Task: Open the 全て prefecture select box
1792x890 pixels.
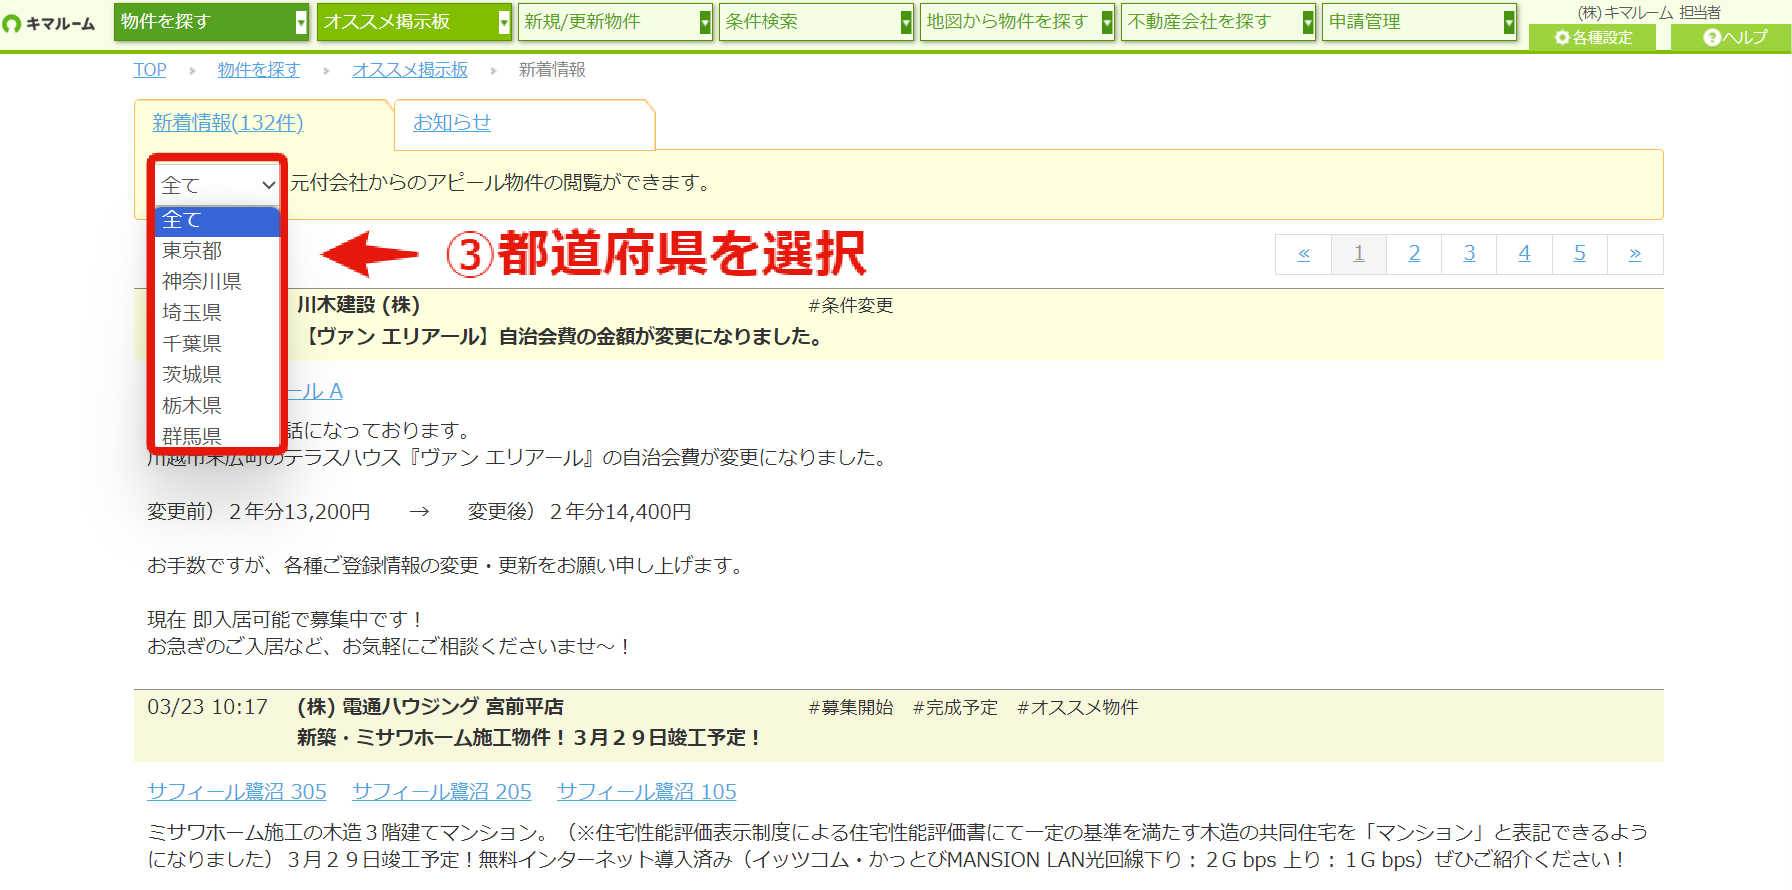Action: click(x=217, y=185)
